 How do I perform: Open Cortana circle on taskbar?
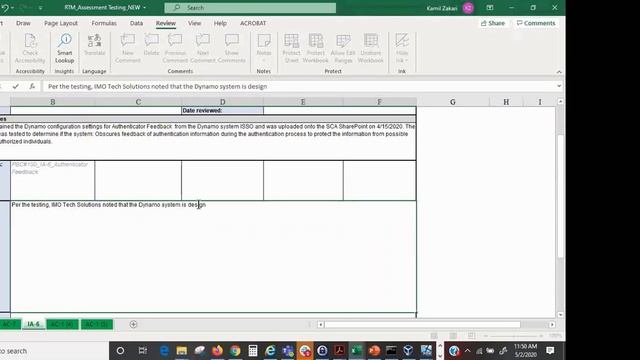click(120, 351)
